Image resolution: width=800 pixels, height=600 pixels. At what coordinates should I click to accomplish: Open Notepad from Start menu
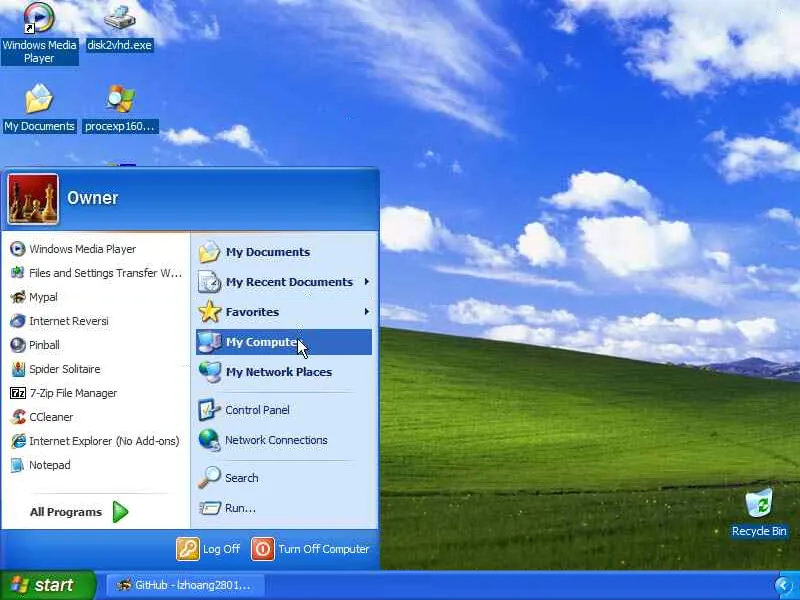coord(95,465)
